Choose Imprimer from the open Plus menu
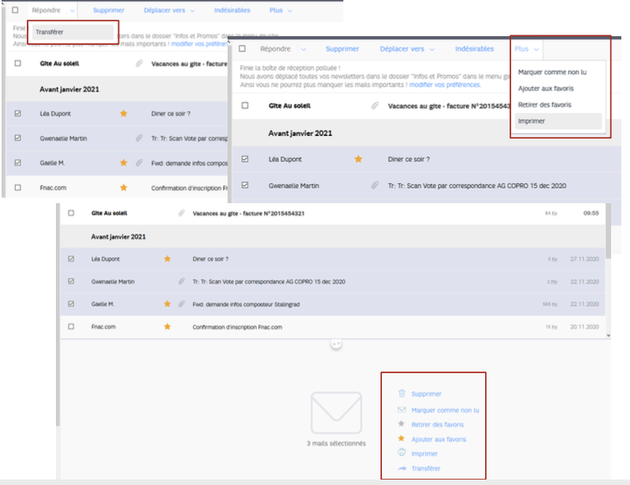 [x=530, y=121]
